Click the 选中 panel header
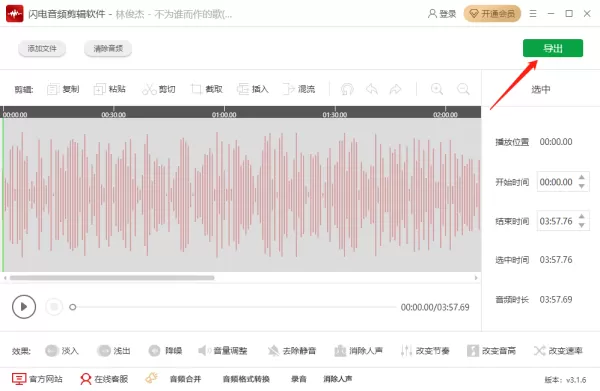The height and width of the screenshot is (391, 600). [x=540, y=89]
